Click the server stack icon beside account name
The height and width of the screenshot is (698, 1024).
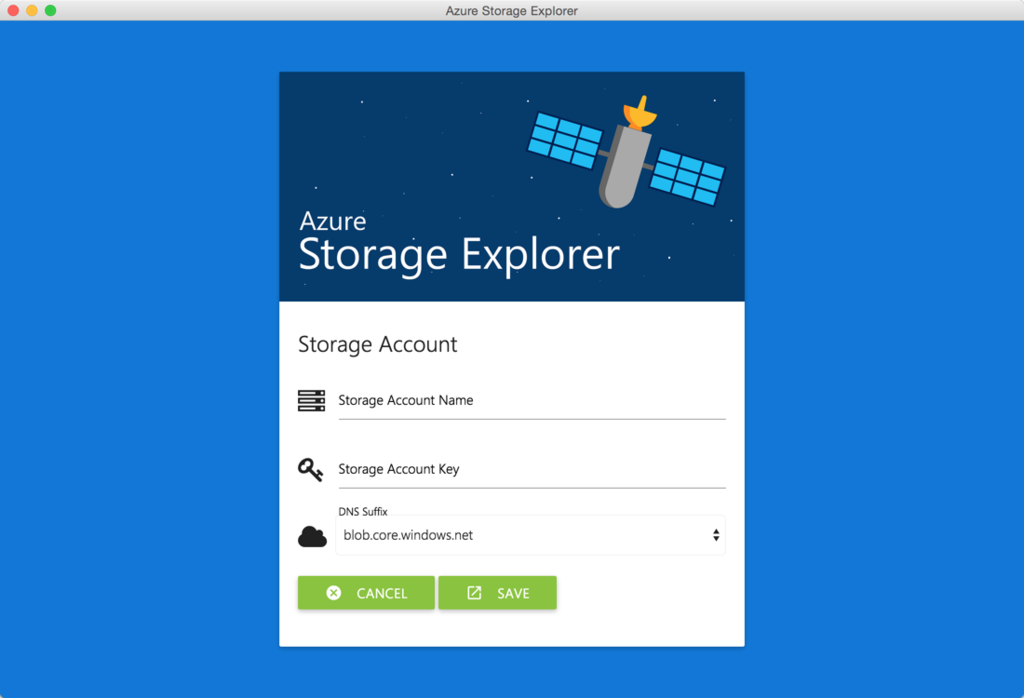[x=312, y=401]
